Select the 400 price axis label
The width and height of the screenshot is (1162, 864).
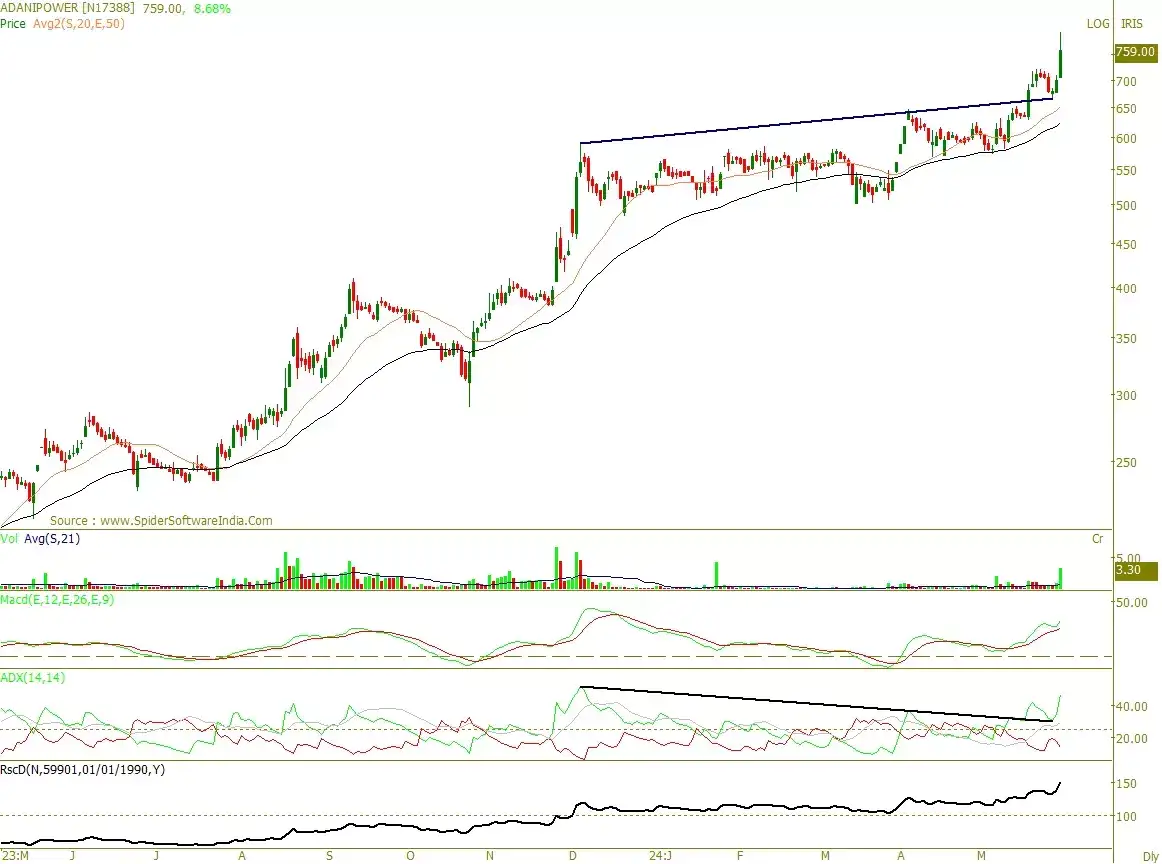(x=1126, y=289)
